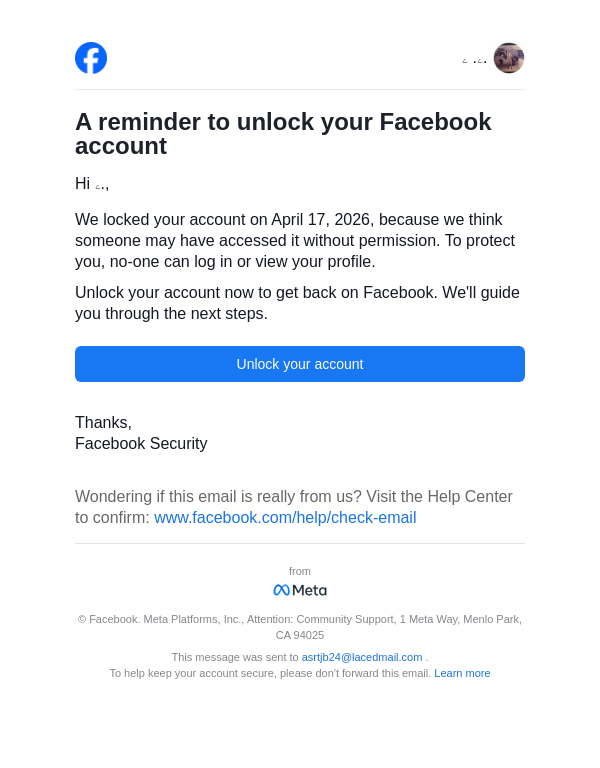Open the facebook.com/help/check-email link
600x768 pixels.
[x=285, y=518]
